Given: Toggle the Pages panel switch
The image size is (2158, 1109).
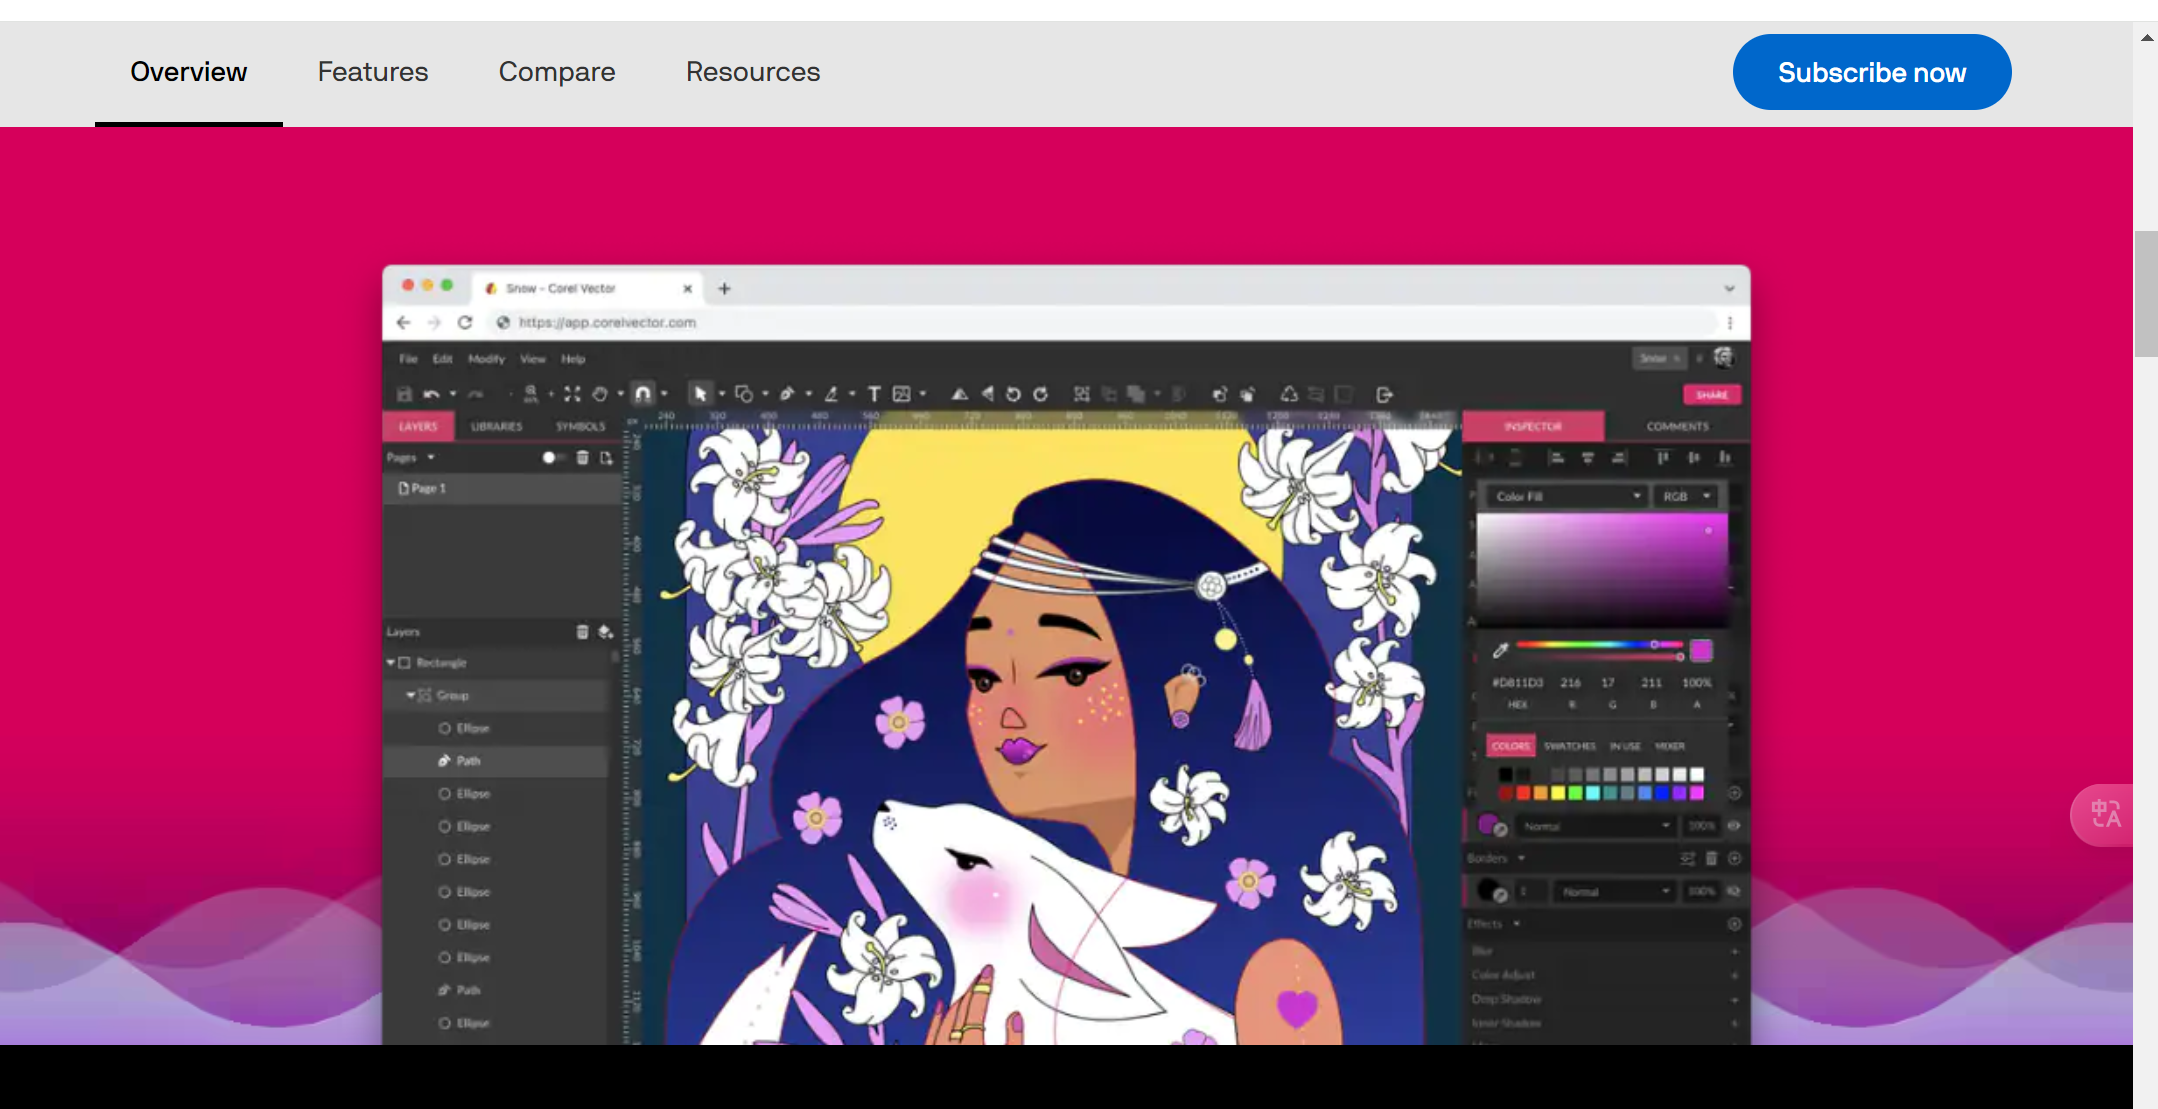Looking at the screenshot, I should (x=553, y=457).
